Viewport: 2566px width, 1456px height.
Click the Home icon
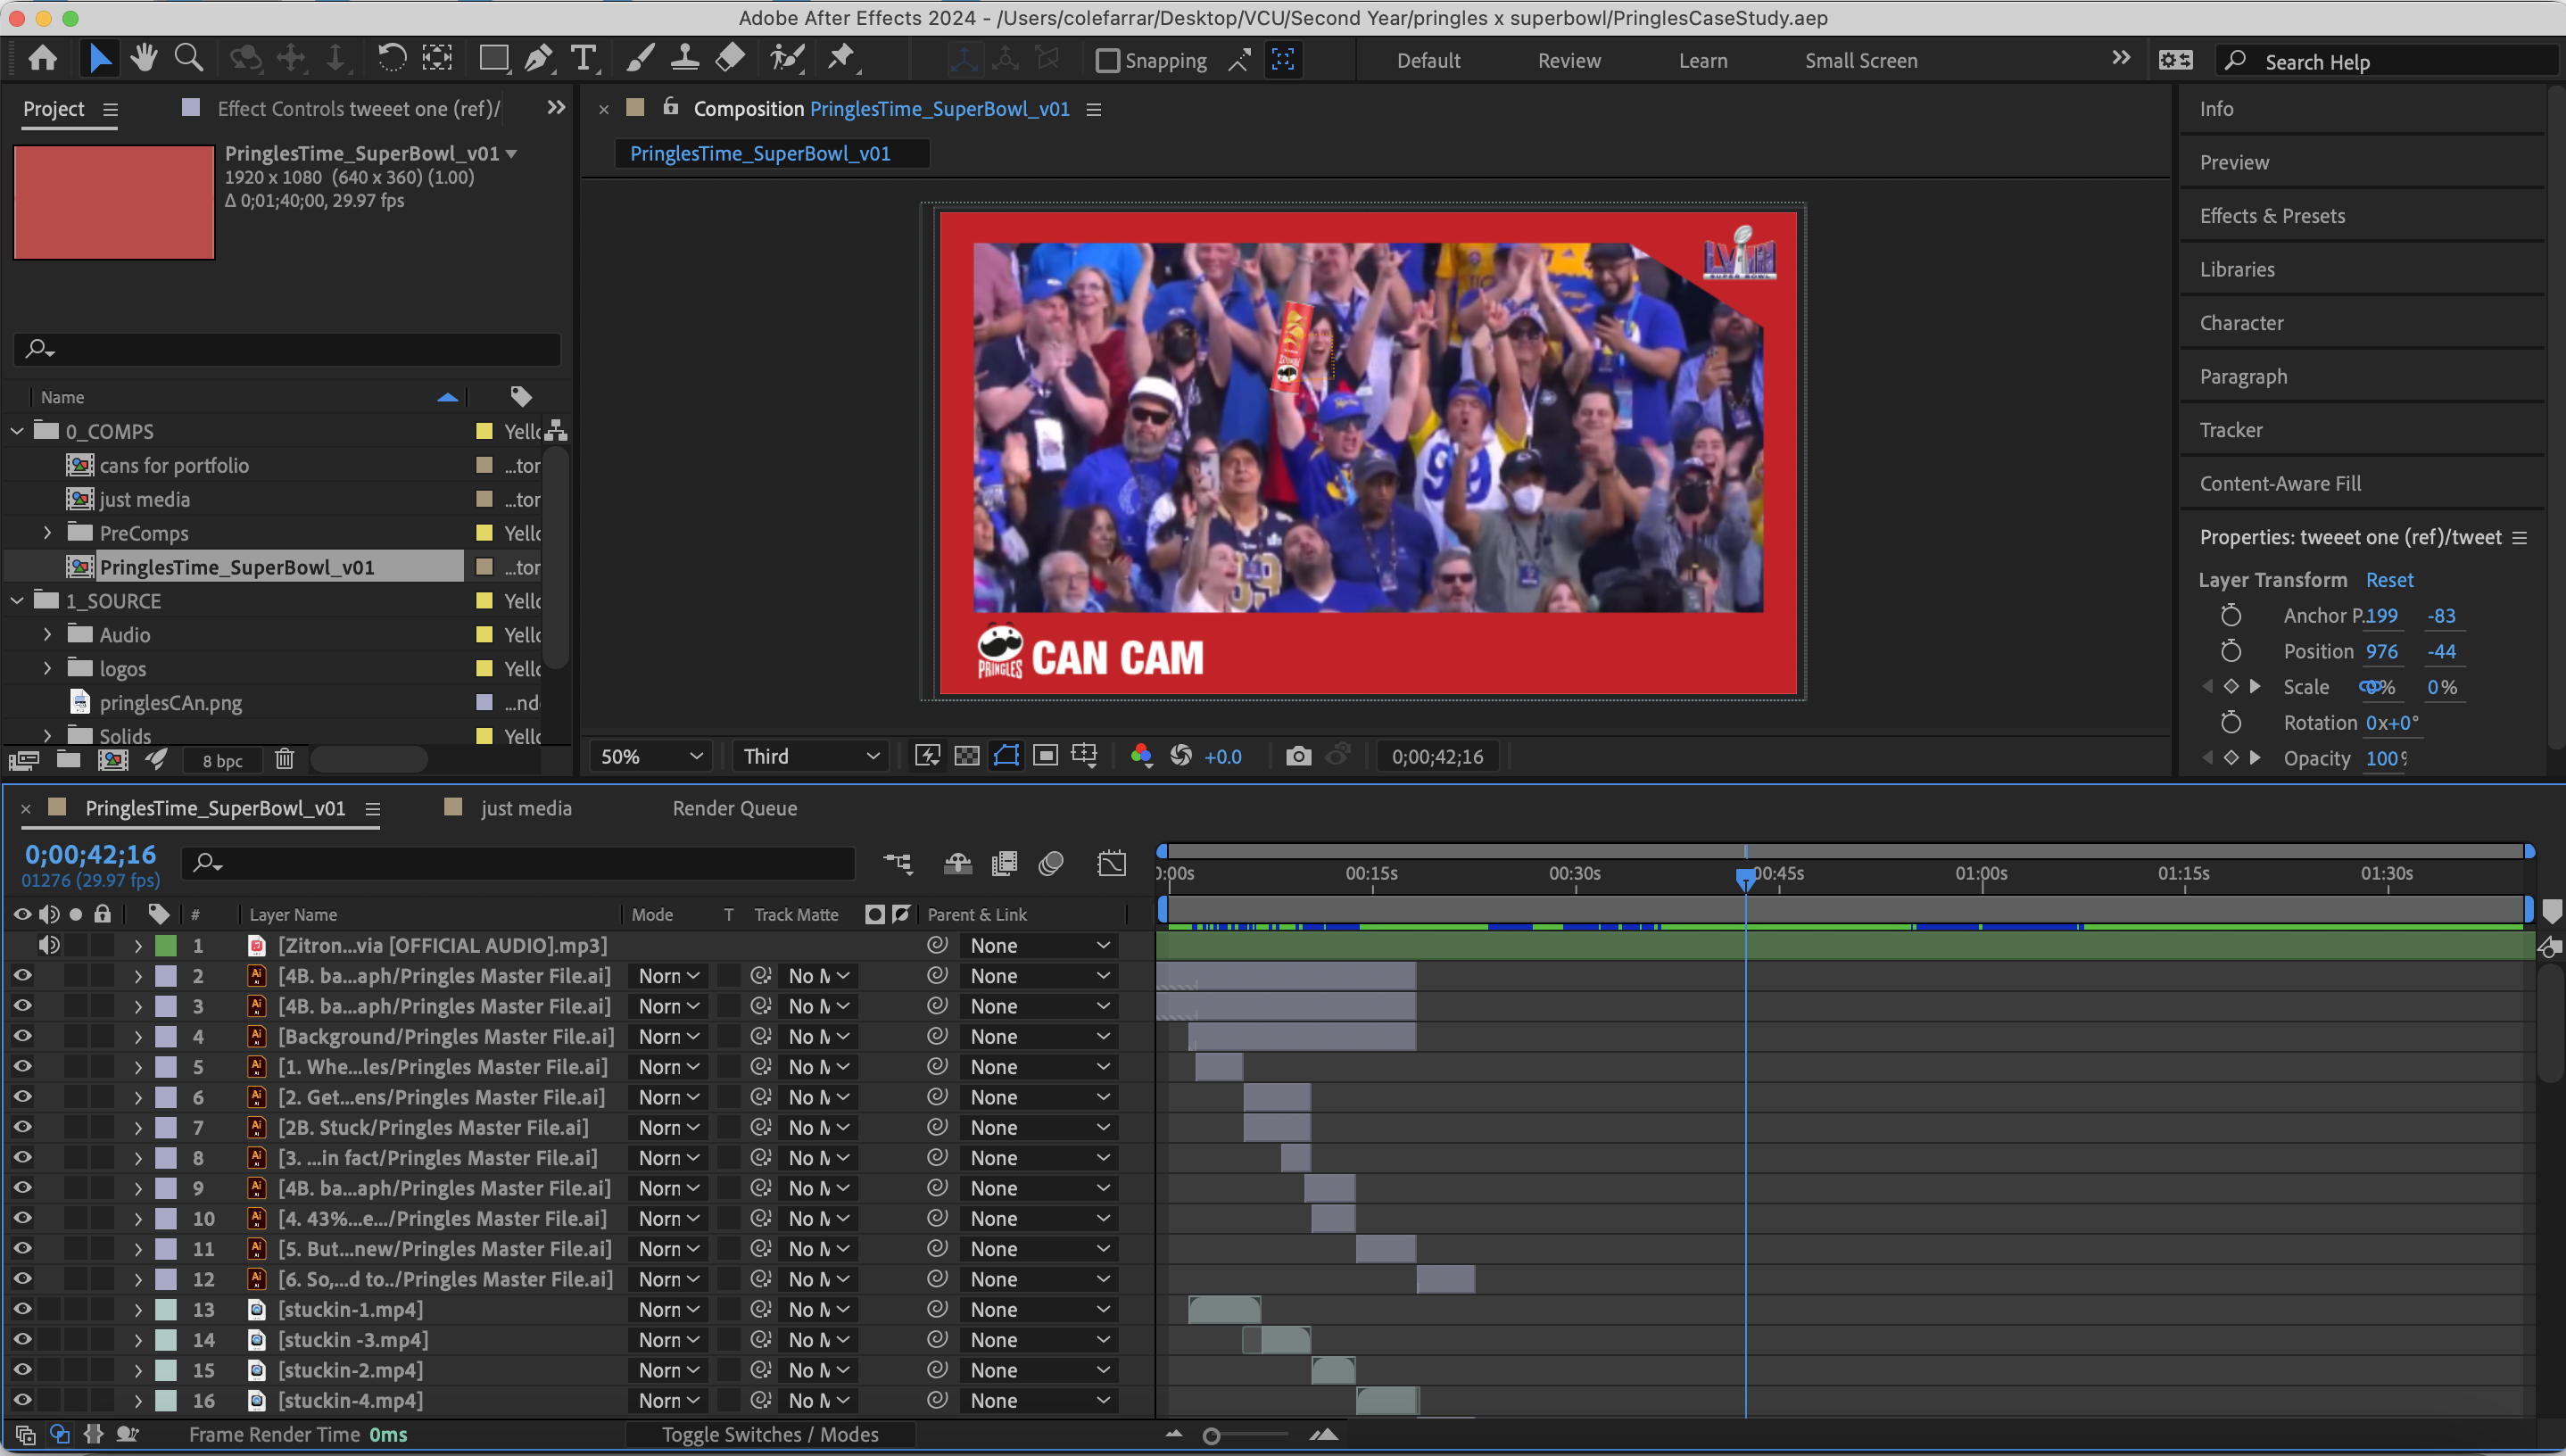(x=42, y=58)
